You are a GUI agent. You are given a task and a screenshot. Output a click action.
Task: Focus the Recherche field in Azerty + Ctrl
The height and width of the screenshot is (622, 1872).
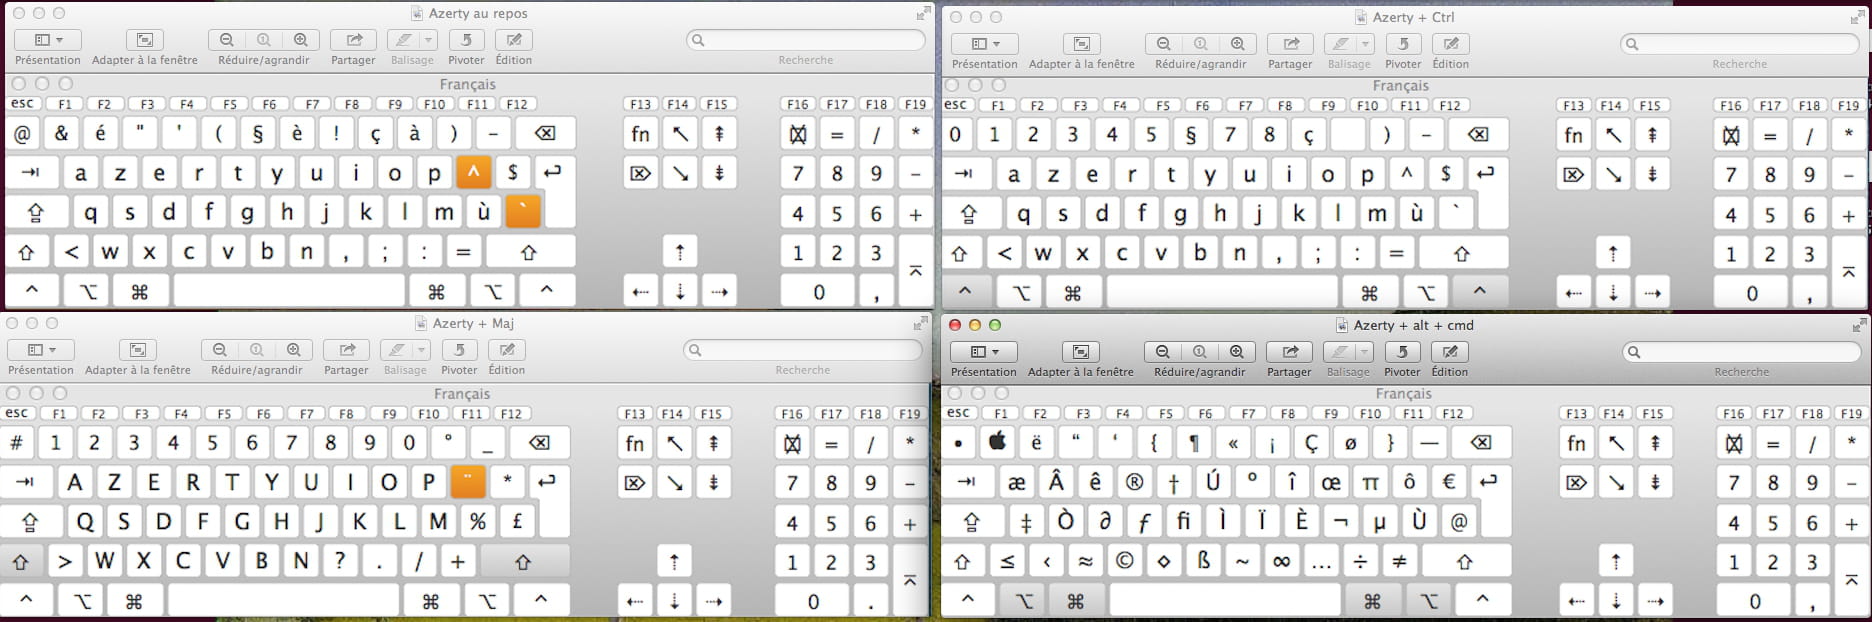tap(1740, 44)
